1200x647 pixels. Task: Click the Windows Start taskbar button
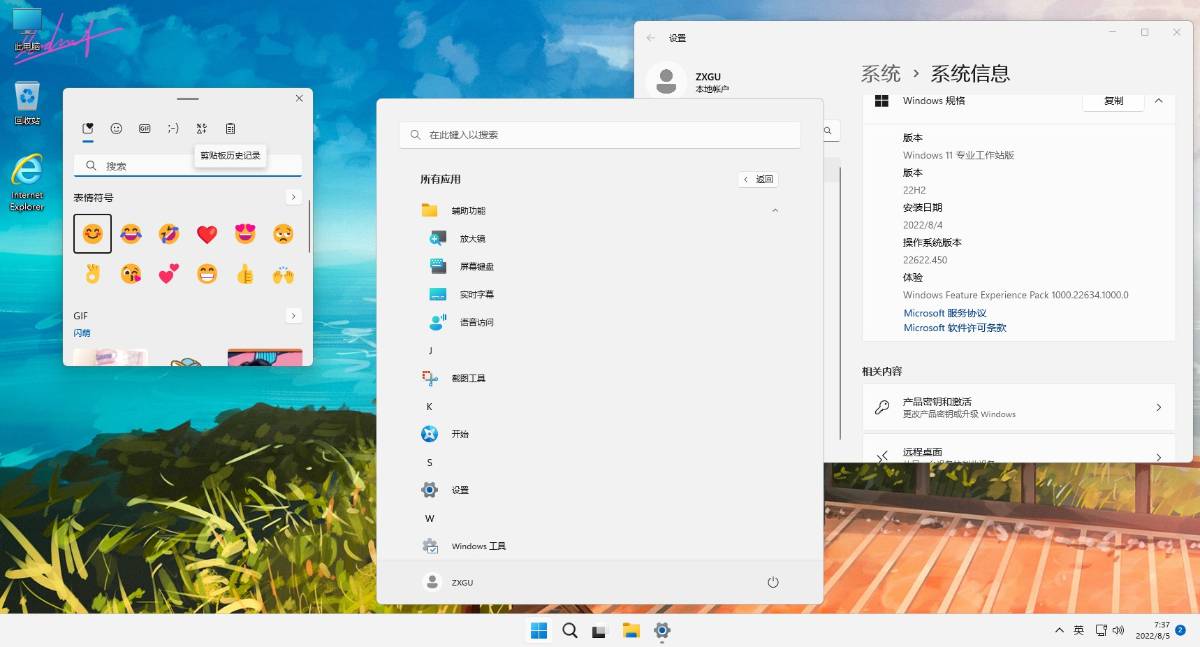click(539, 630)
